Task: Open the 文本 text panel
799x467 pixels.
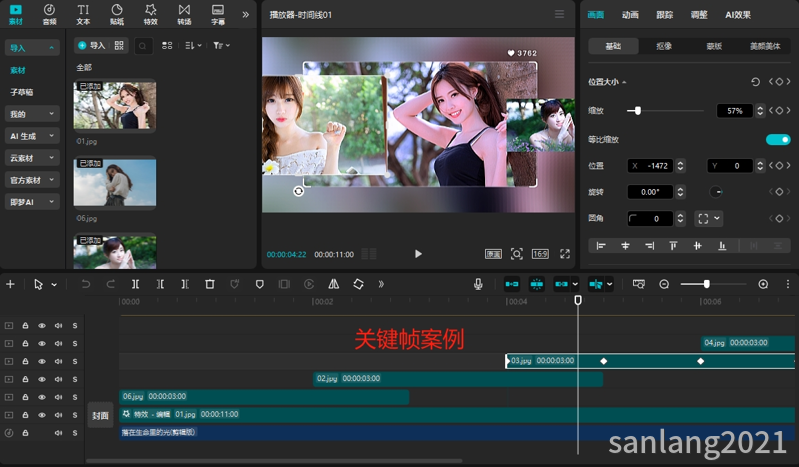Action: click(83, 14)
